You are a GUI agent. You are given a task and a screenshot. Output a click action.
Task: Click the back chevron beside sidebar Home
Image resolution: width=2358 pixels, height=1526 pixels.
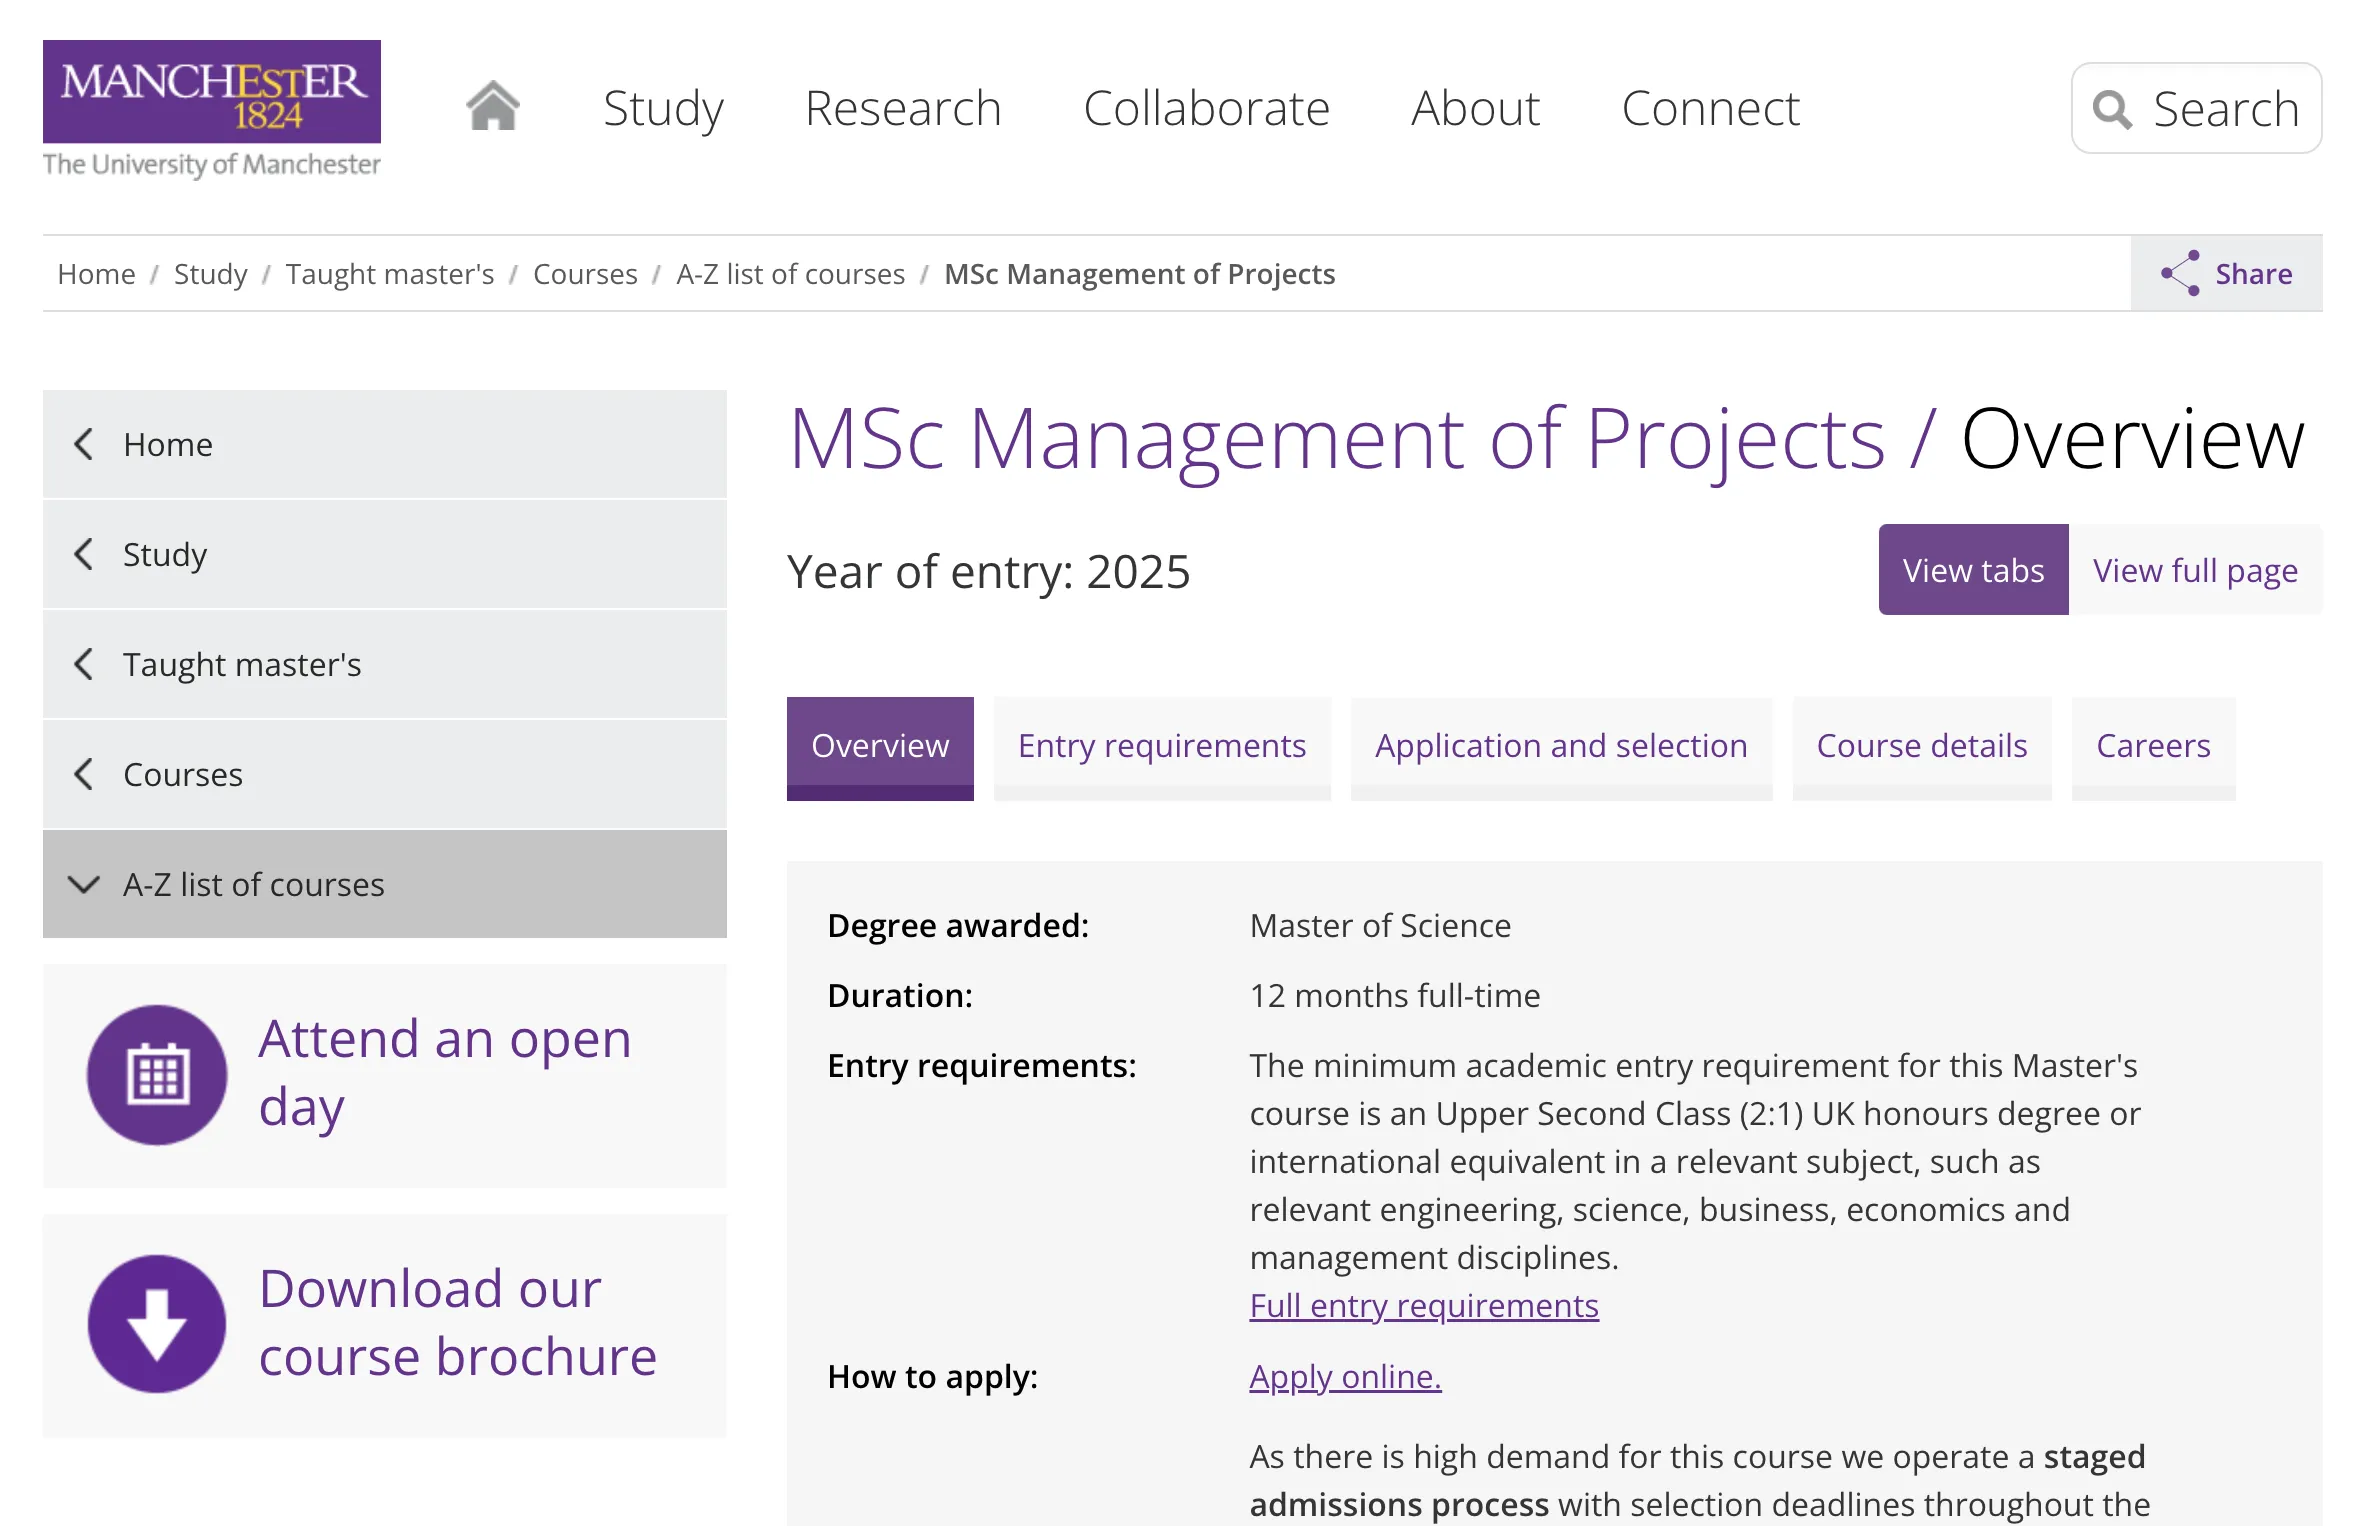84,444
